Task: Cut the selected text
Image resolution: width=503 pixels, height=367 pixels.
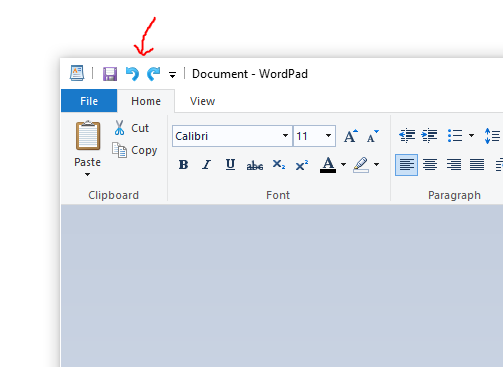Action: tap(131, 128)
